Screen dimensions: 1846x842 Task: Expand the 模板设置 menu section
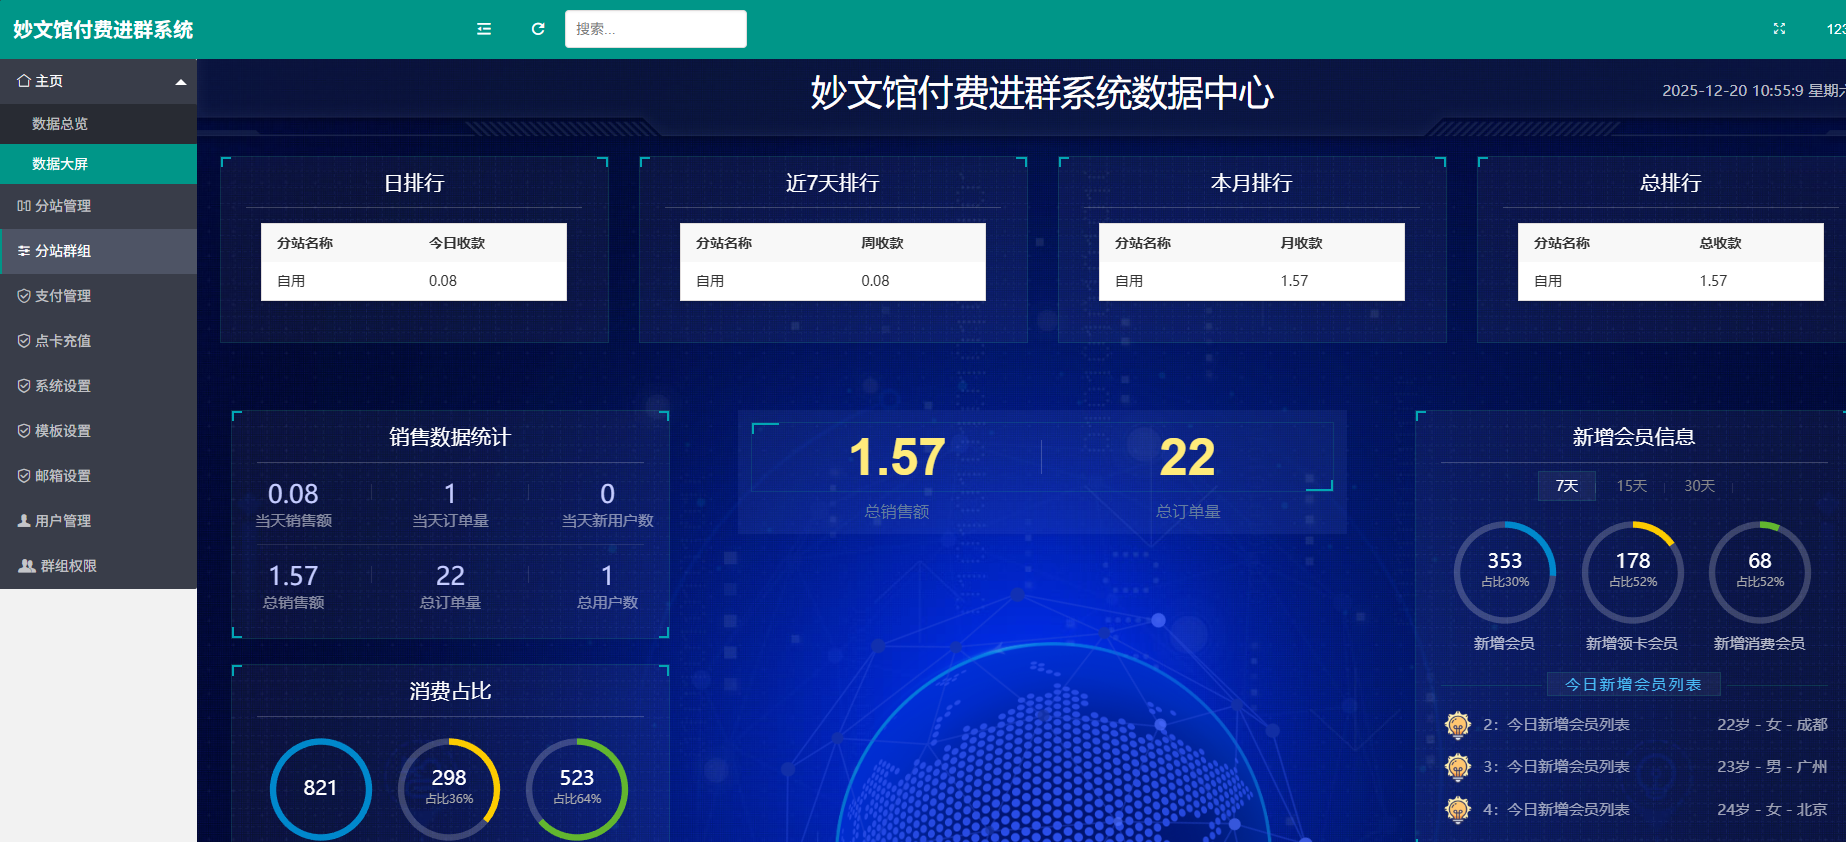pos(63,431)
